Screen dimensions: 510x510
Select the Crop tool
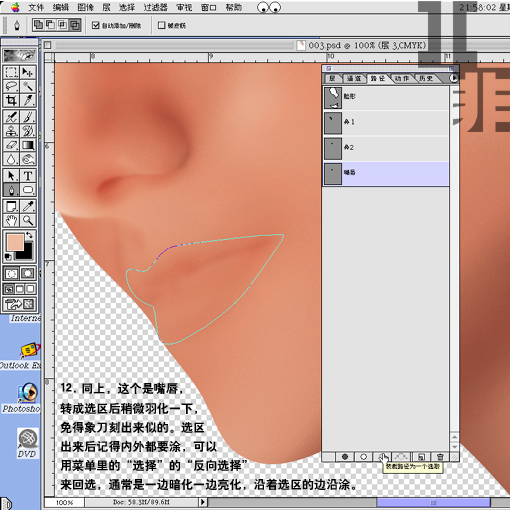pos(11,100)
